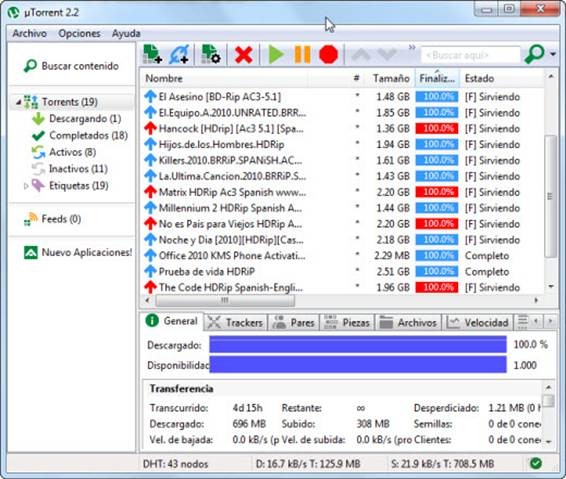Screen dimensions: 566x479
Task: Pause torrent with orange pause icon
Action: [x=302, y=55]
